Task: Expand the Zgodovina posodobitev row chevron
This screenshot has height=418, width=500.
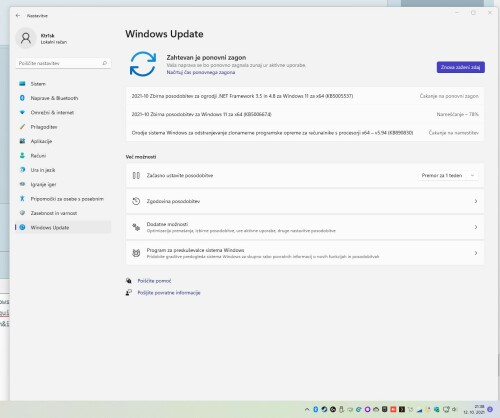Action: point(476,201)
